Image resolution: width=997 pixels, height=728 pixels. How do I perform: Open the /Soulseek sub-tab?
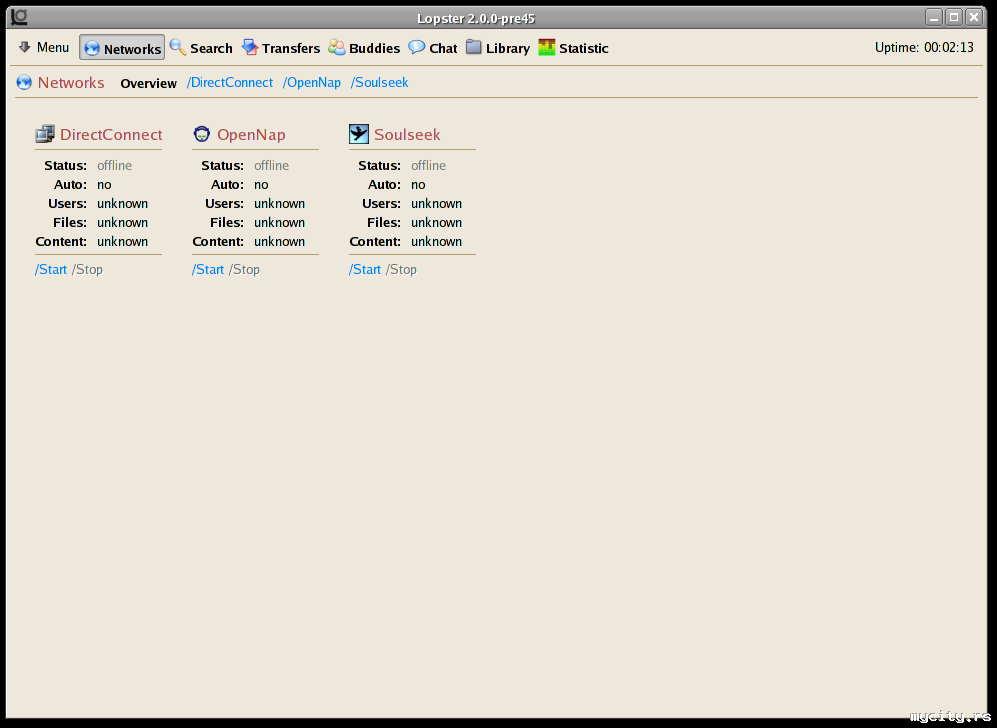379,82
